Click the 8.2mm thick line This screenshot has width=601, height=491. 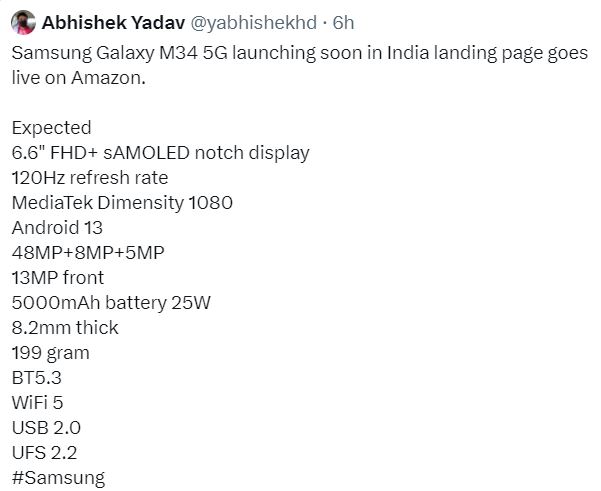[x=65, y=327]
